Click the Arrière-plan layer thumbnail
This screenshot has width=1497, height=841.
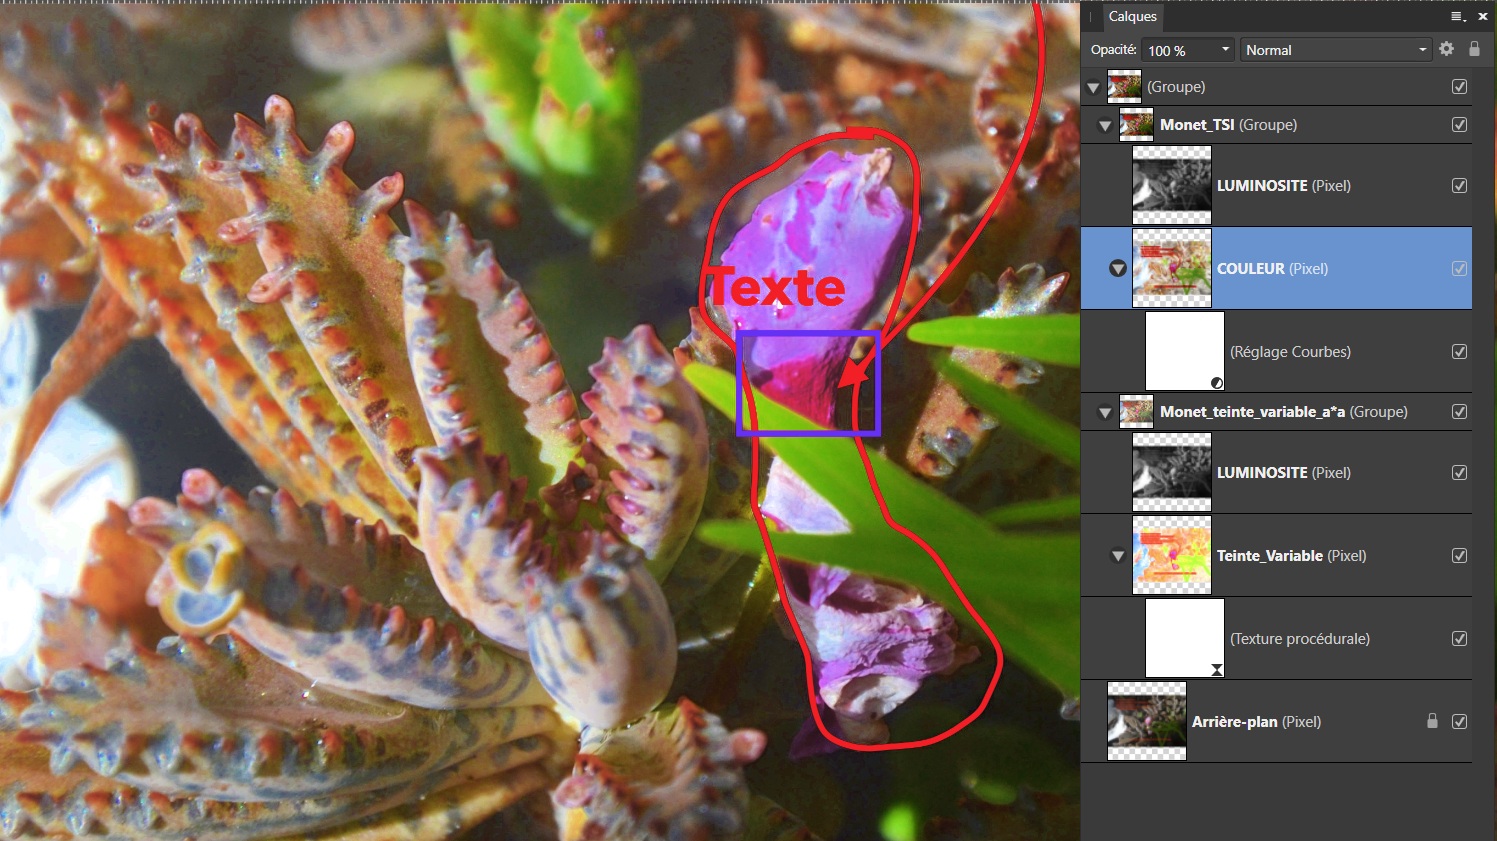coord(1147,721)
